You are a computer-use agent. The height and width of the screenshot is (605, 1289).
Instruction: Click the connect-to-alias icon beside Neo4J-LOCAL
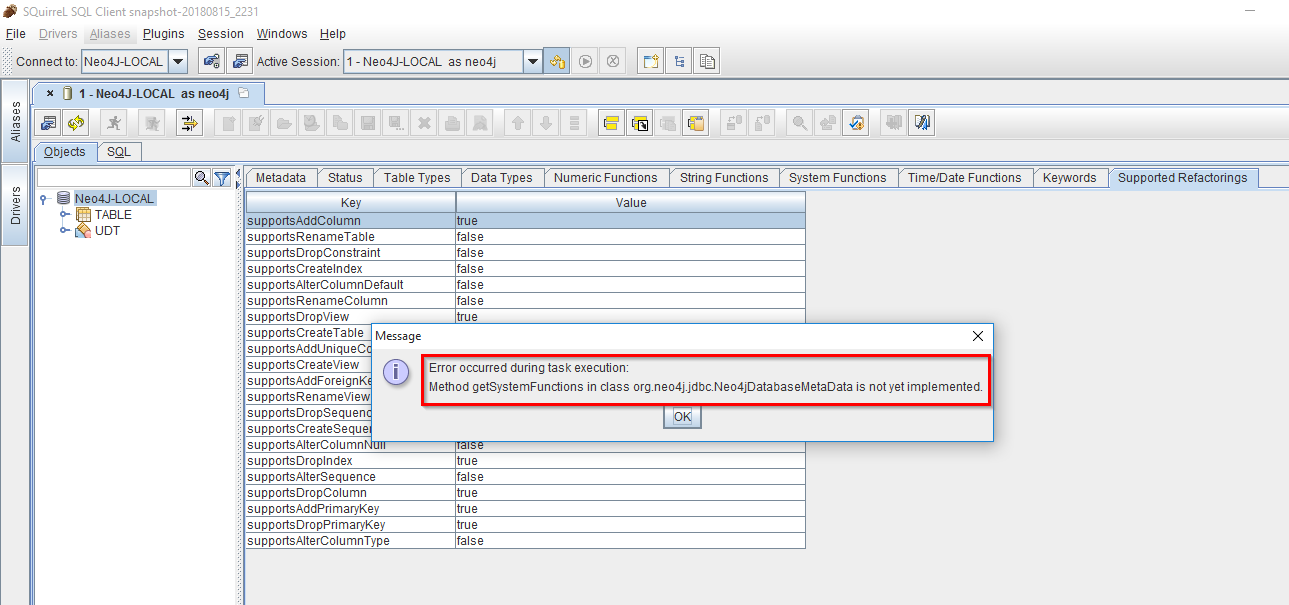pos(209,60)
